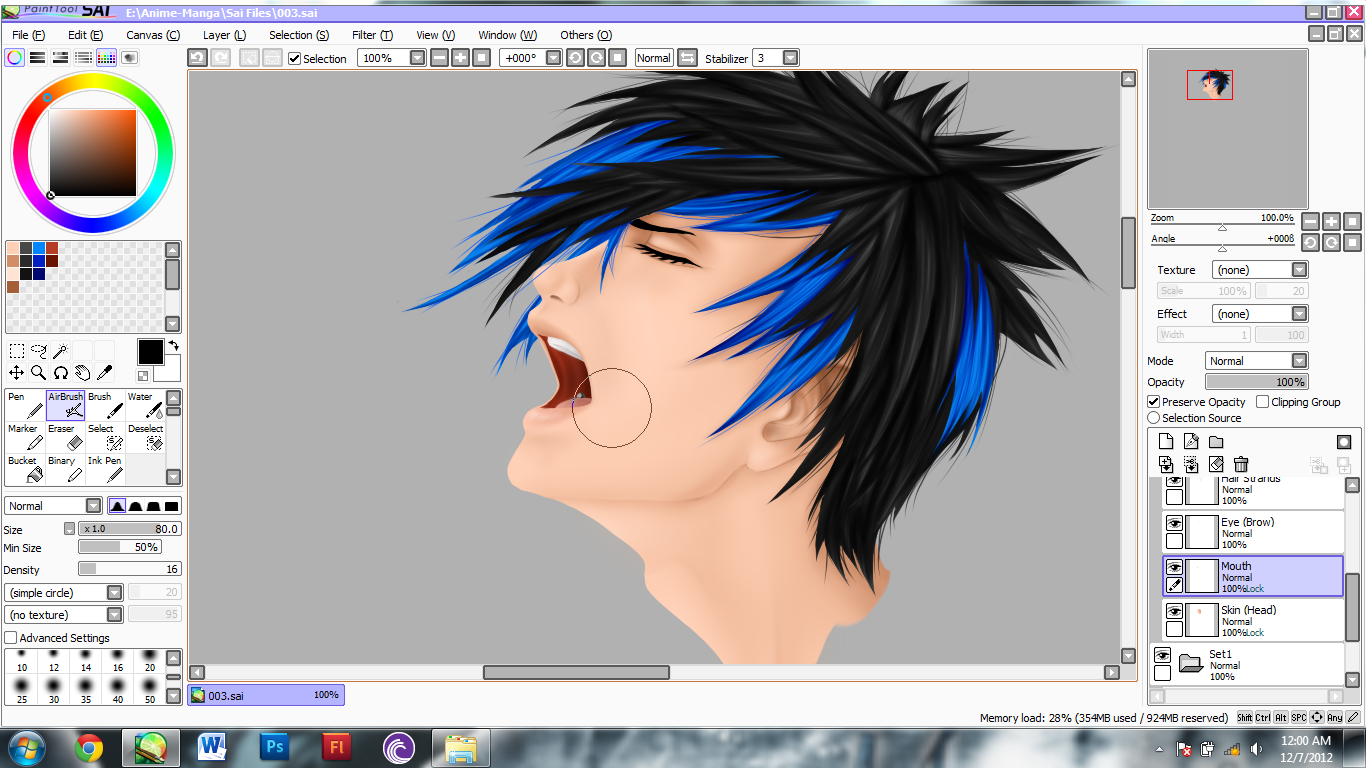Hide the Skin (Head) layer
The height and width of the screenshot is (768, 1366).
[x=1174, y=611]
